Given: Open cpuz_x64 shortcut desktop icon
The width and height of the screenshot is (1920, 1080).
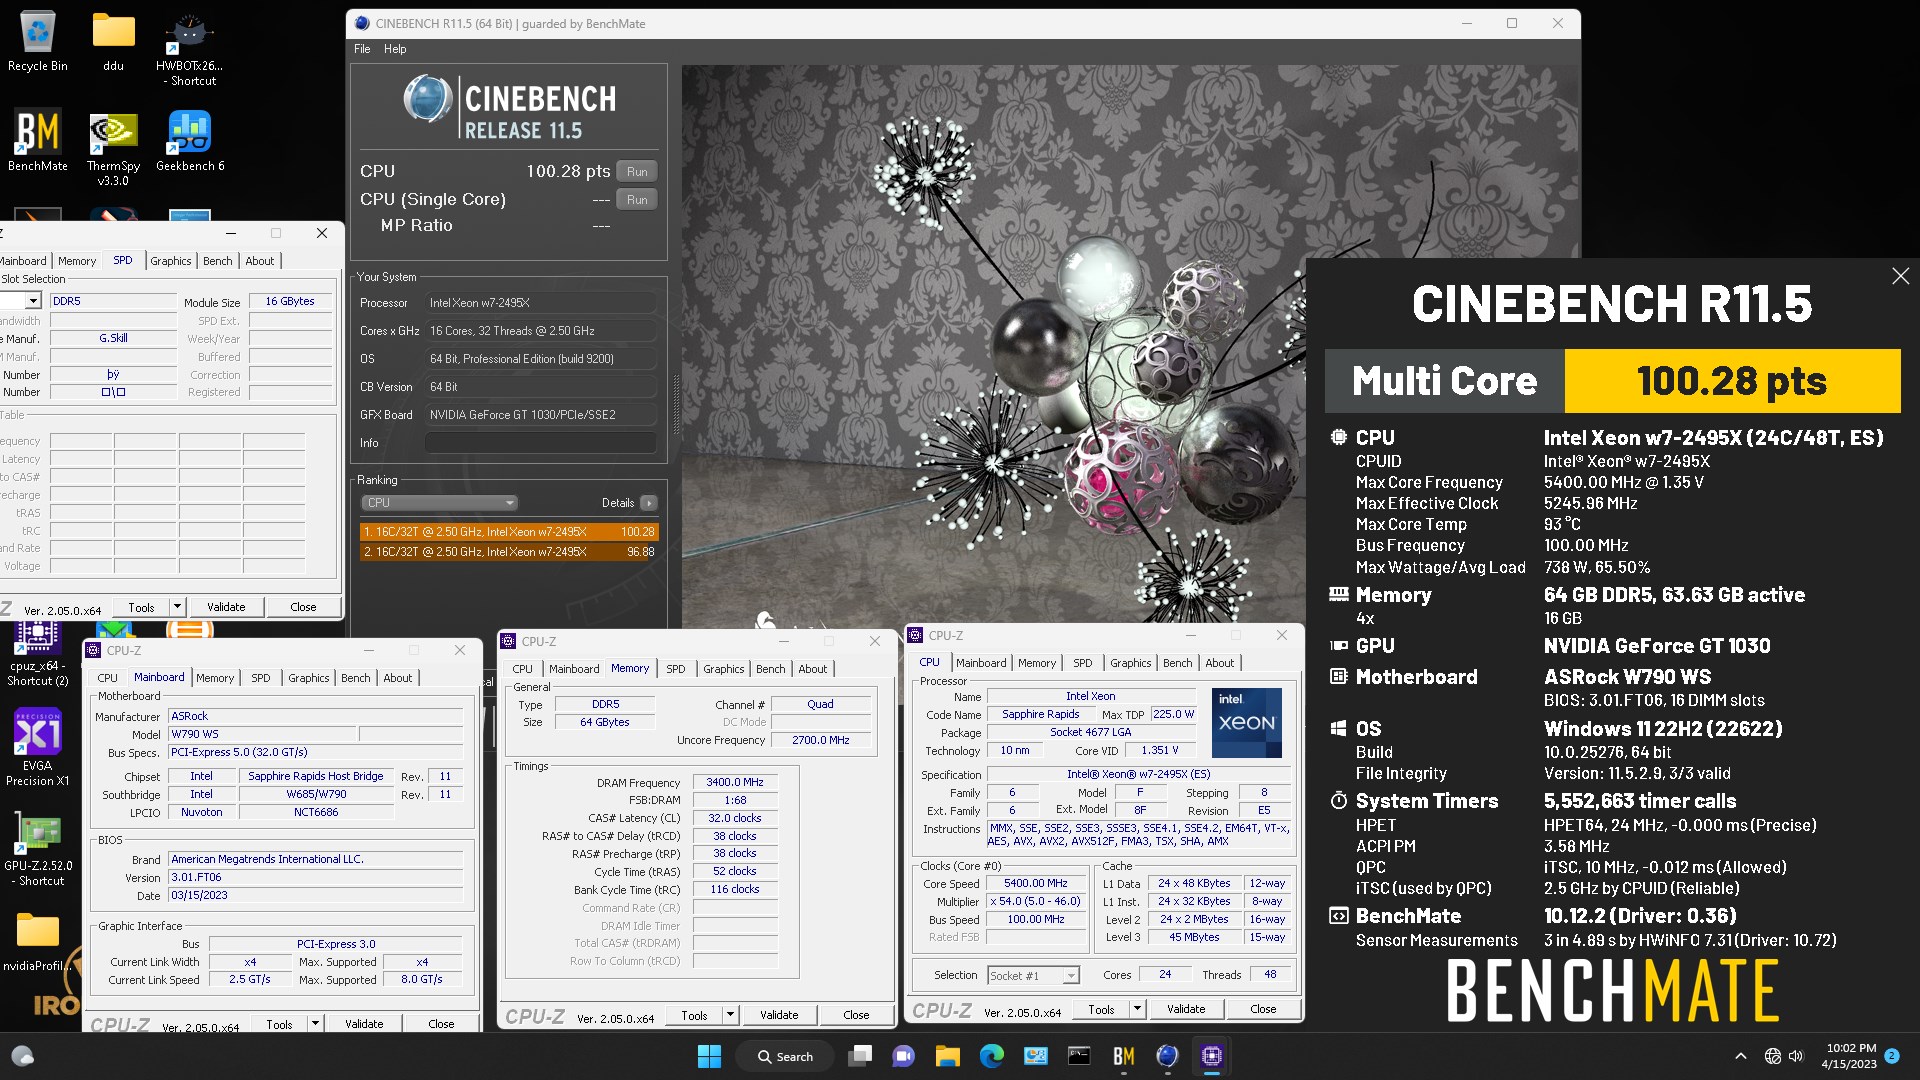Looking at the screenshot, I should (38, 655).
